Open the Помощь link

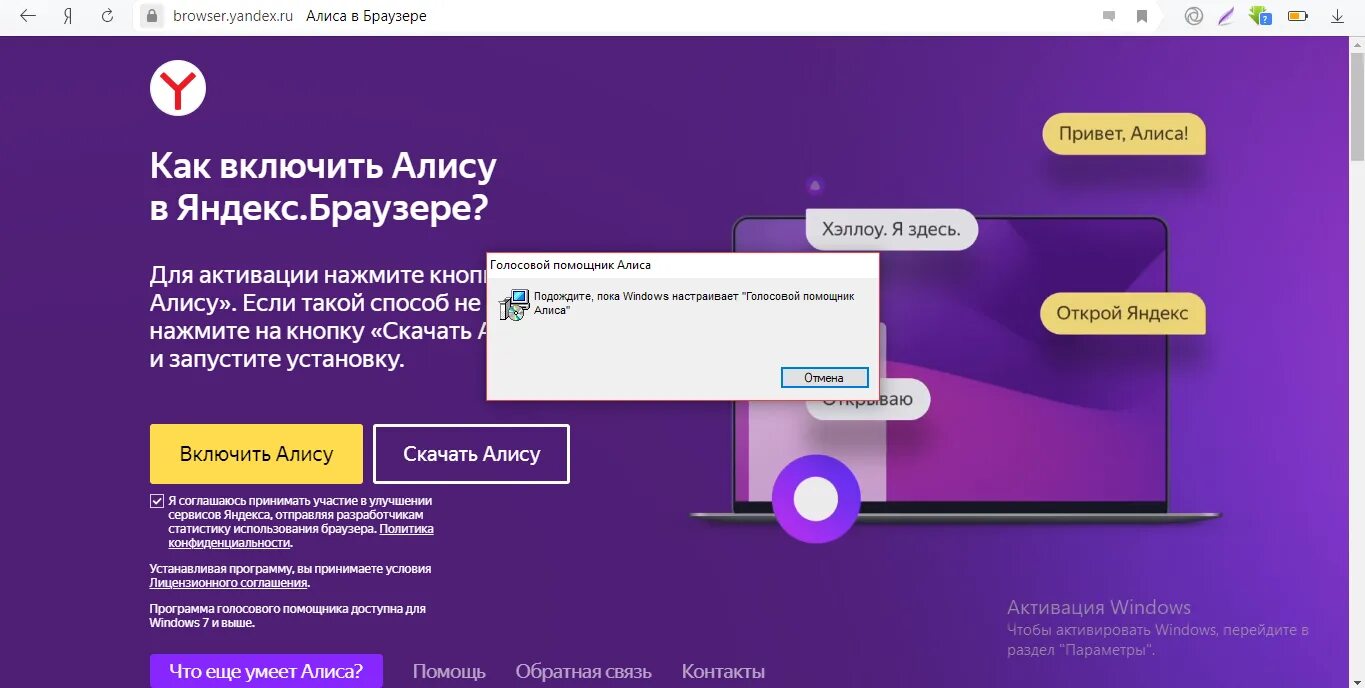coord(449,672)
